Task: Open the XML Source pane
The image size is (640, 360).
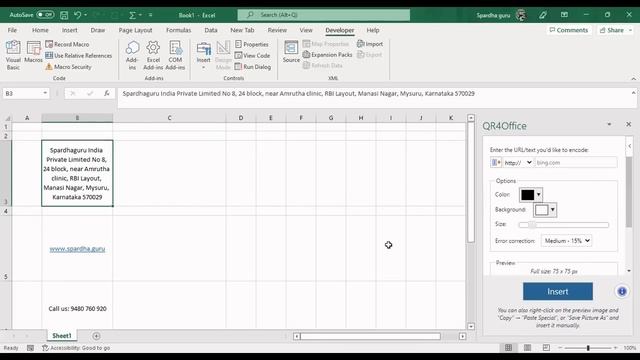Action: (x=291, y=52)
